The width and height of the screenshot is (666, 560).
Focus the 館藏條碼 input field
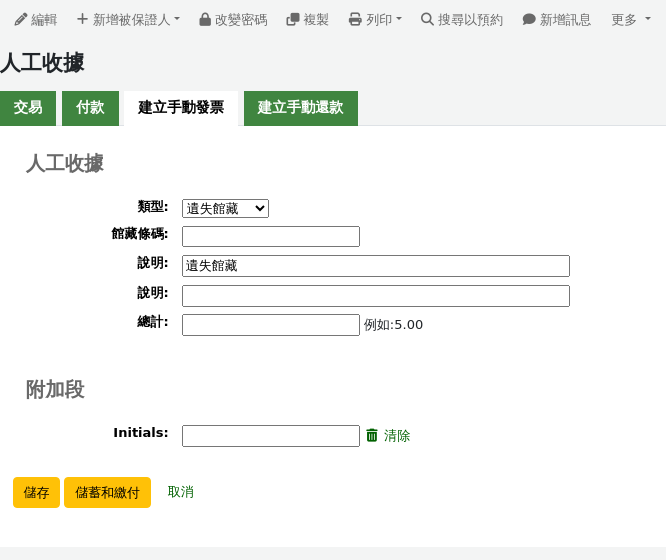click(270, 237)
